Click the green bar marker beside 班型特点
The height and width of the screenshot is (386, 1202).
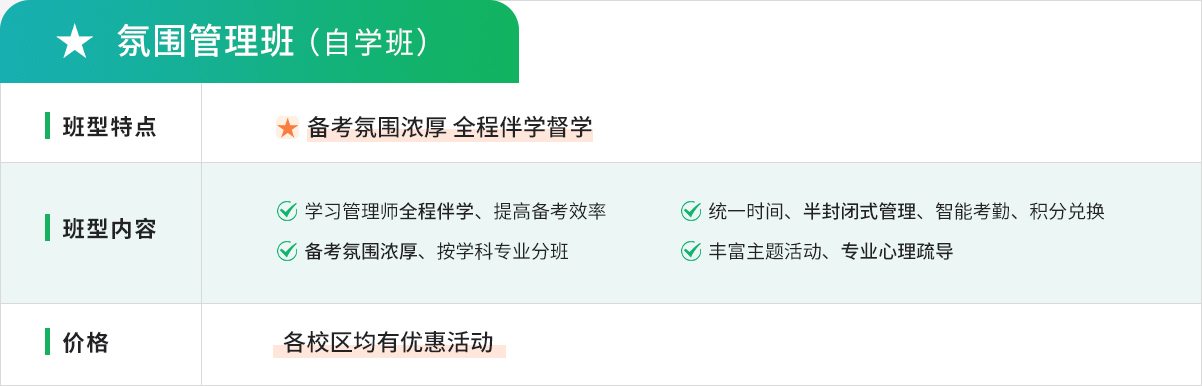[x=47, y=126]
